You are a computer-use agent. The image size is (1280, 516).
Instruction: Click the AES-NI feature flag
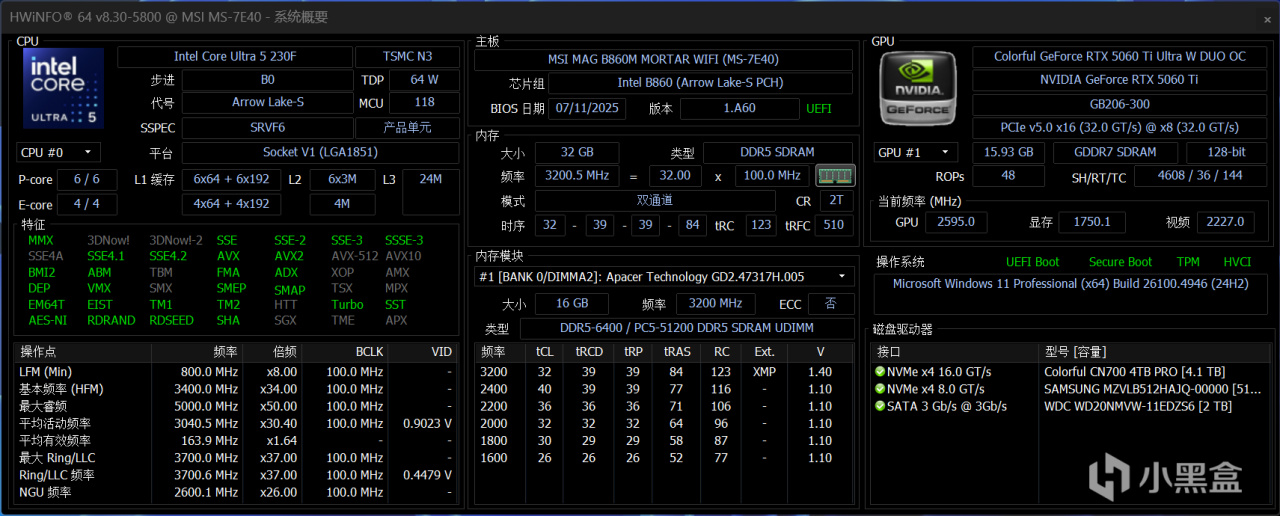coord(47,320)
